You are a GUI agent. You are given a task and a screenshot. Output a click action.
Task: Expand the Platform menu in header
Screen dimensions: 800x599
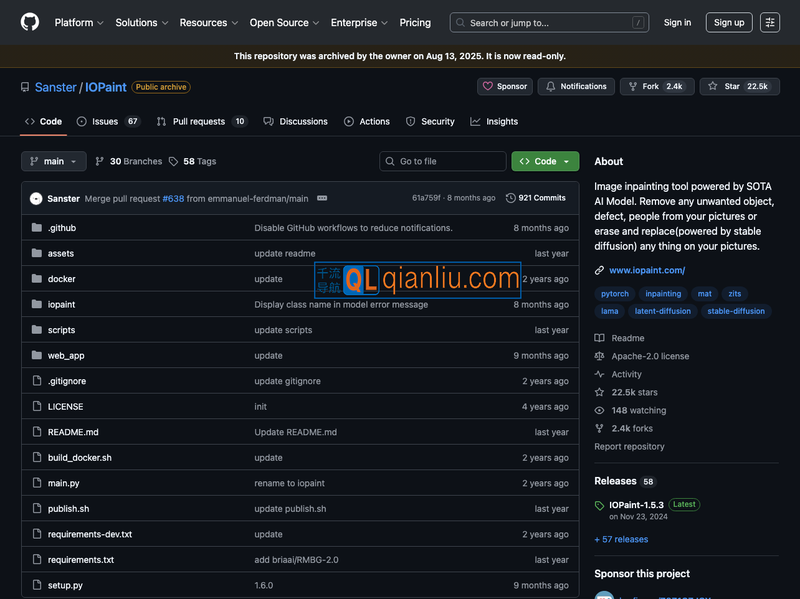(79, 22)
